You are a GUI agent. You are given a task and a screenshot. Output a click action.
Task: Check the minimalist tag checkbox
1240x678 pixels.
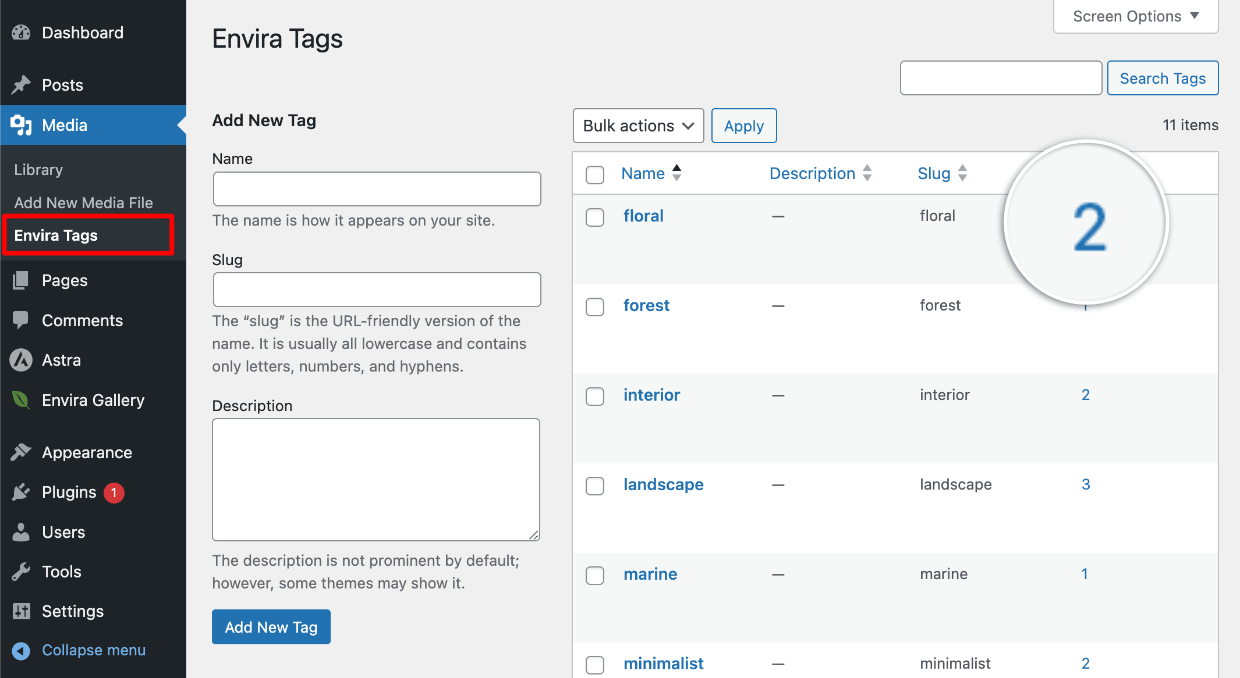(595, 665)
